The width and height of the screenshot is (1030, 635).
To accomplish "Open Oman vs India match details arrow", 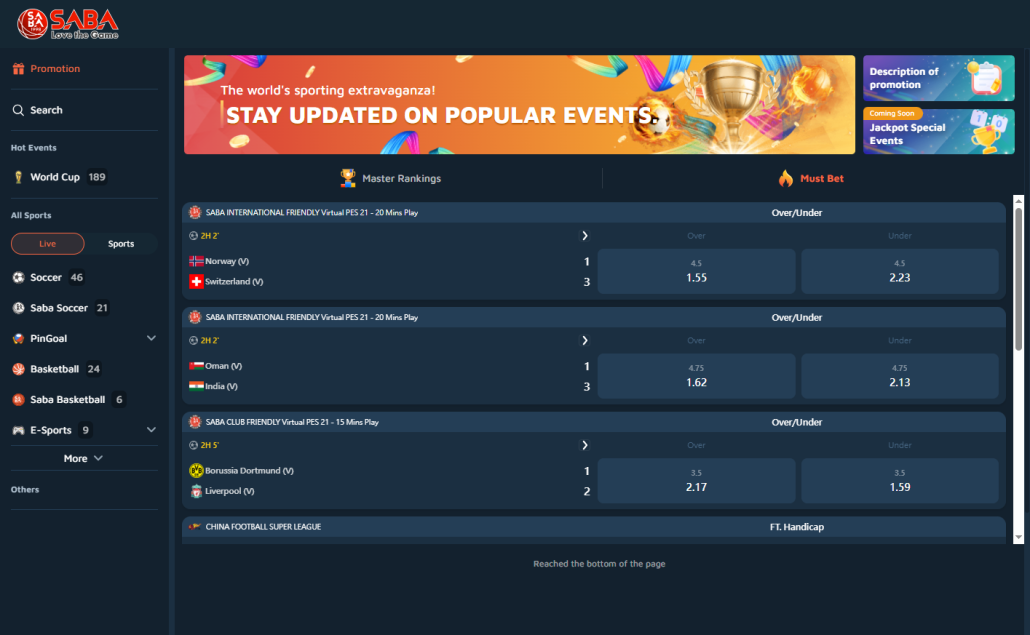I will coord(585,340).
